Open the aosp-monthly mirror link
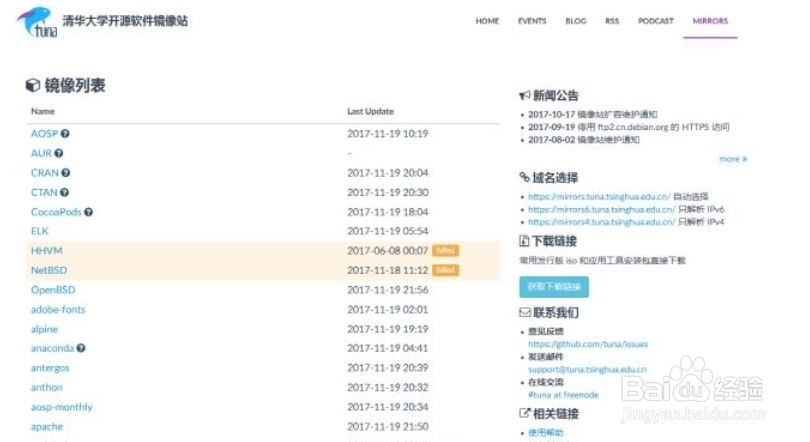This screenshot has height=442, width=810. click(x=61, y=407)
